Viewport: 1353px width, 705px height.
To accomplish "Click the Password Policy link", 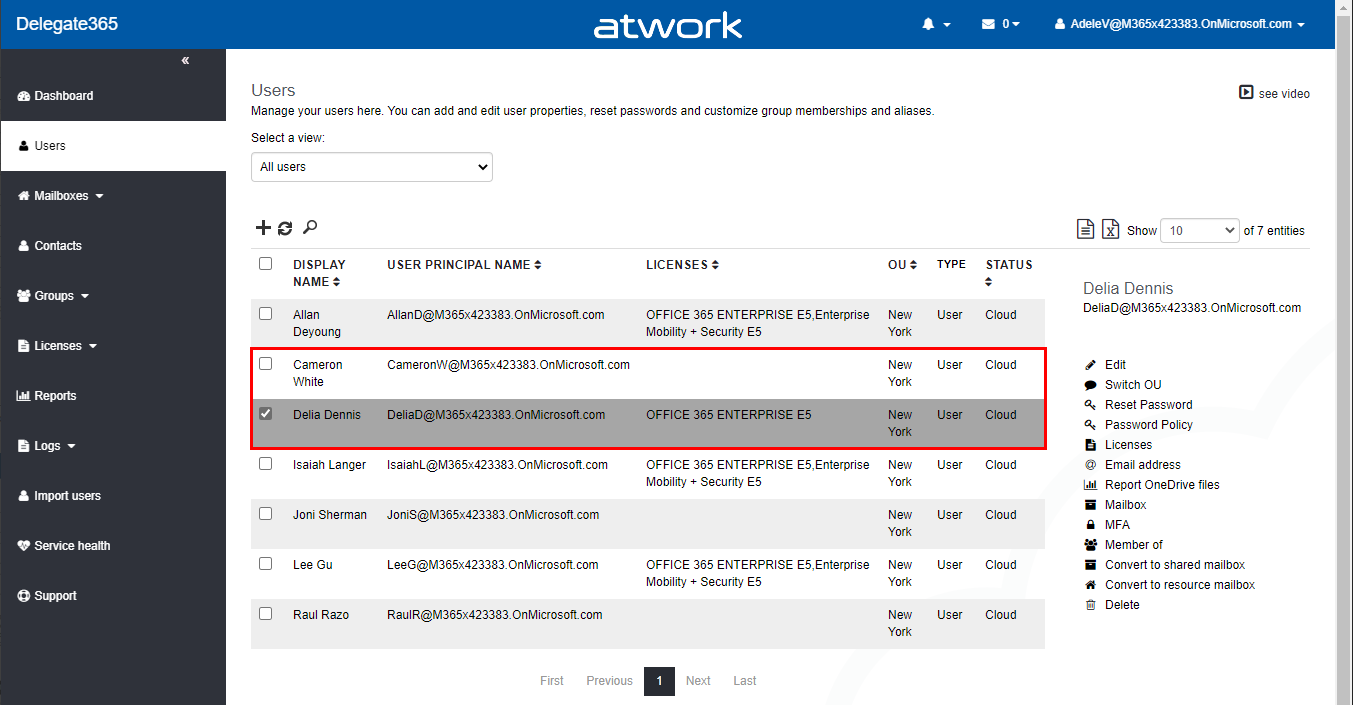I will click(1148, 425).
